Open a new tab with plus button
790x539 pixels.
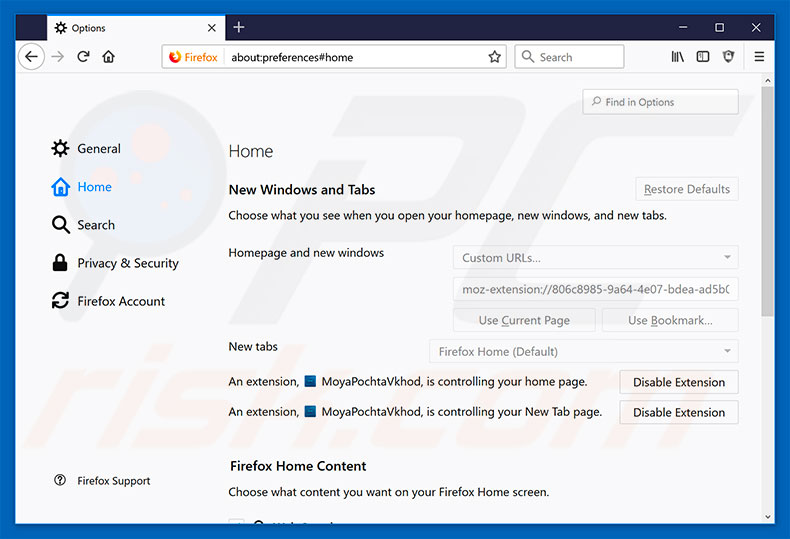tap(239, 27)
